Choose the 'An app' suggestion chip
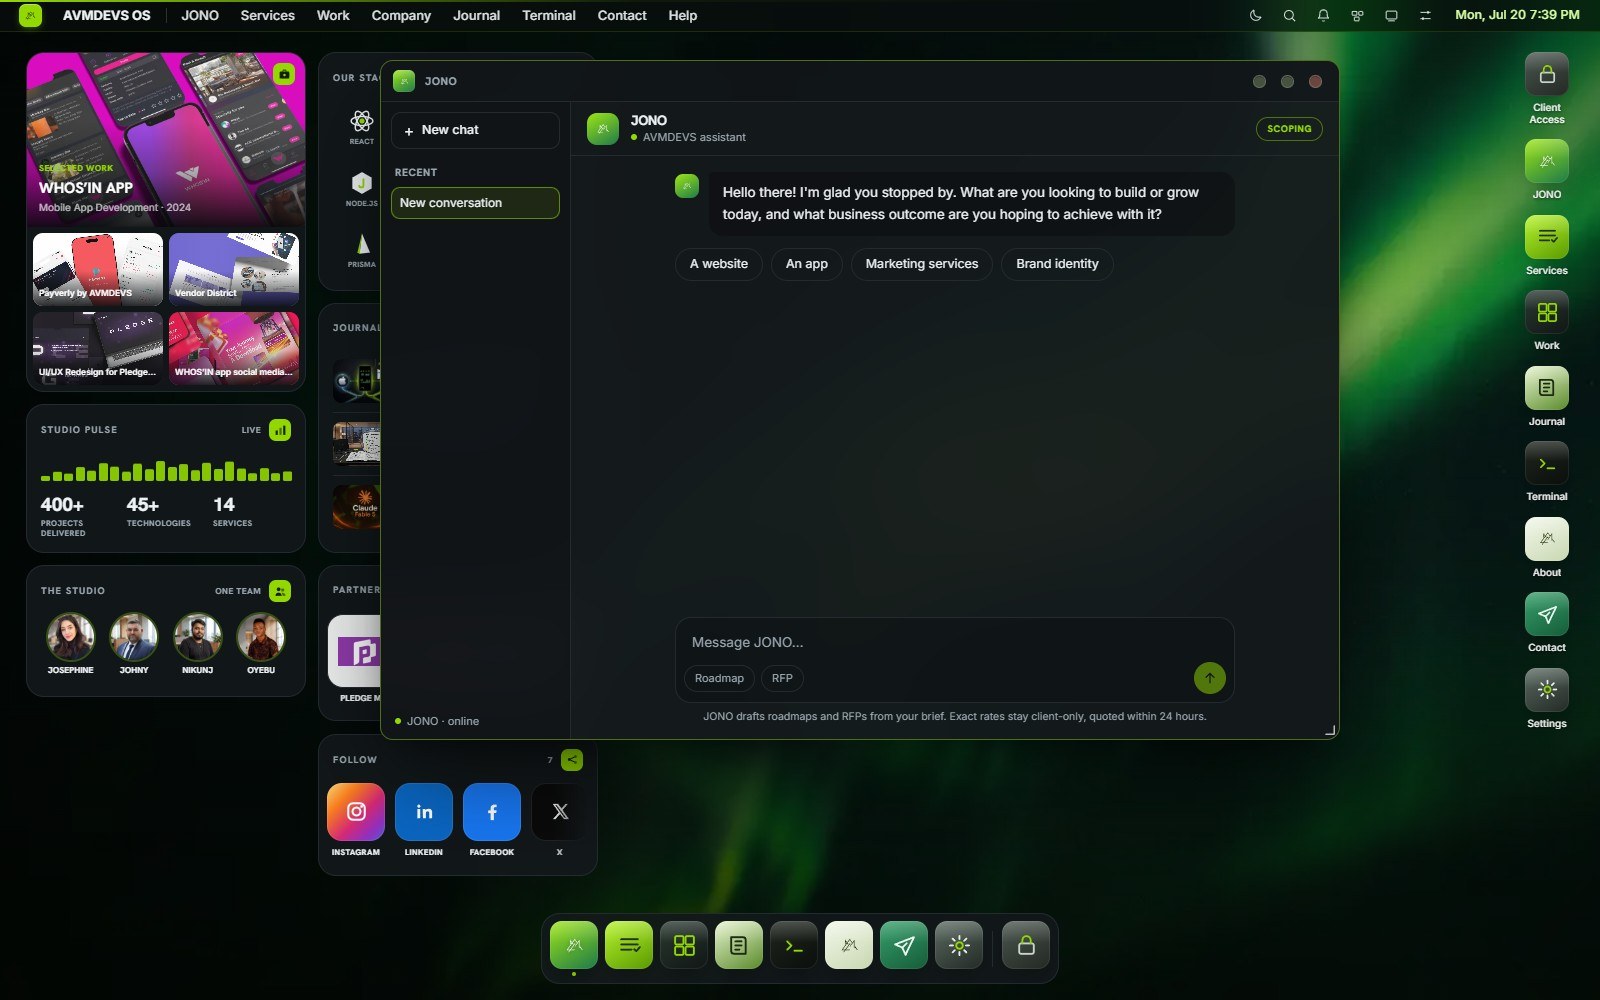The width and height of the screenshot is (1600, 1000). pyautogui.click(x=807, y=264)
